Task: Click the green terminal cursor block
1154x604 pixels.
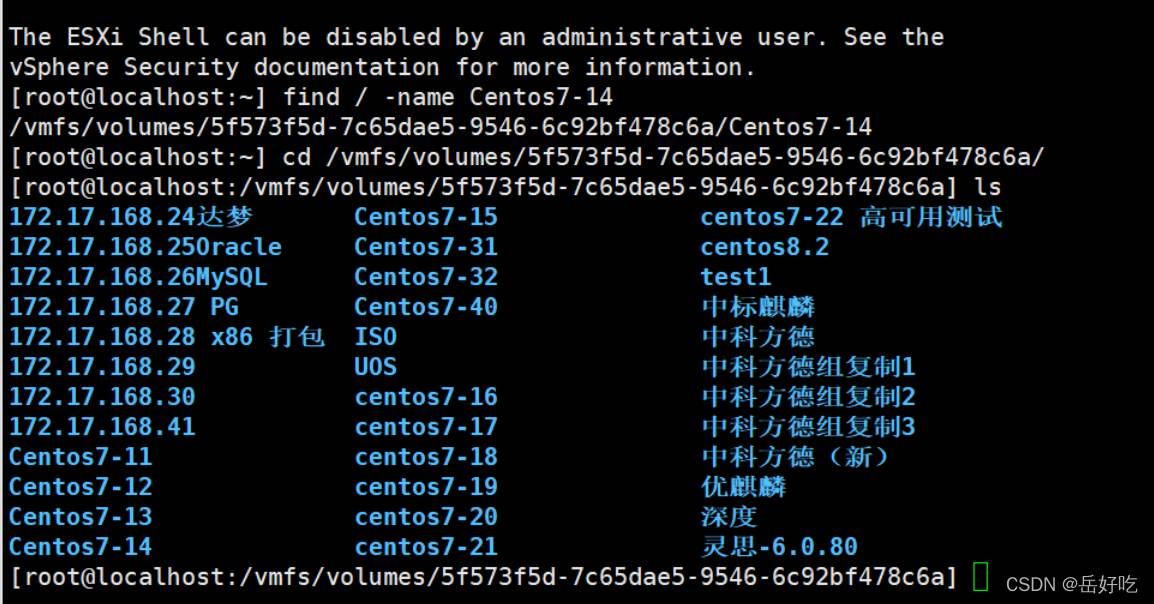Action: 980,576
